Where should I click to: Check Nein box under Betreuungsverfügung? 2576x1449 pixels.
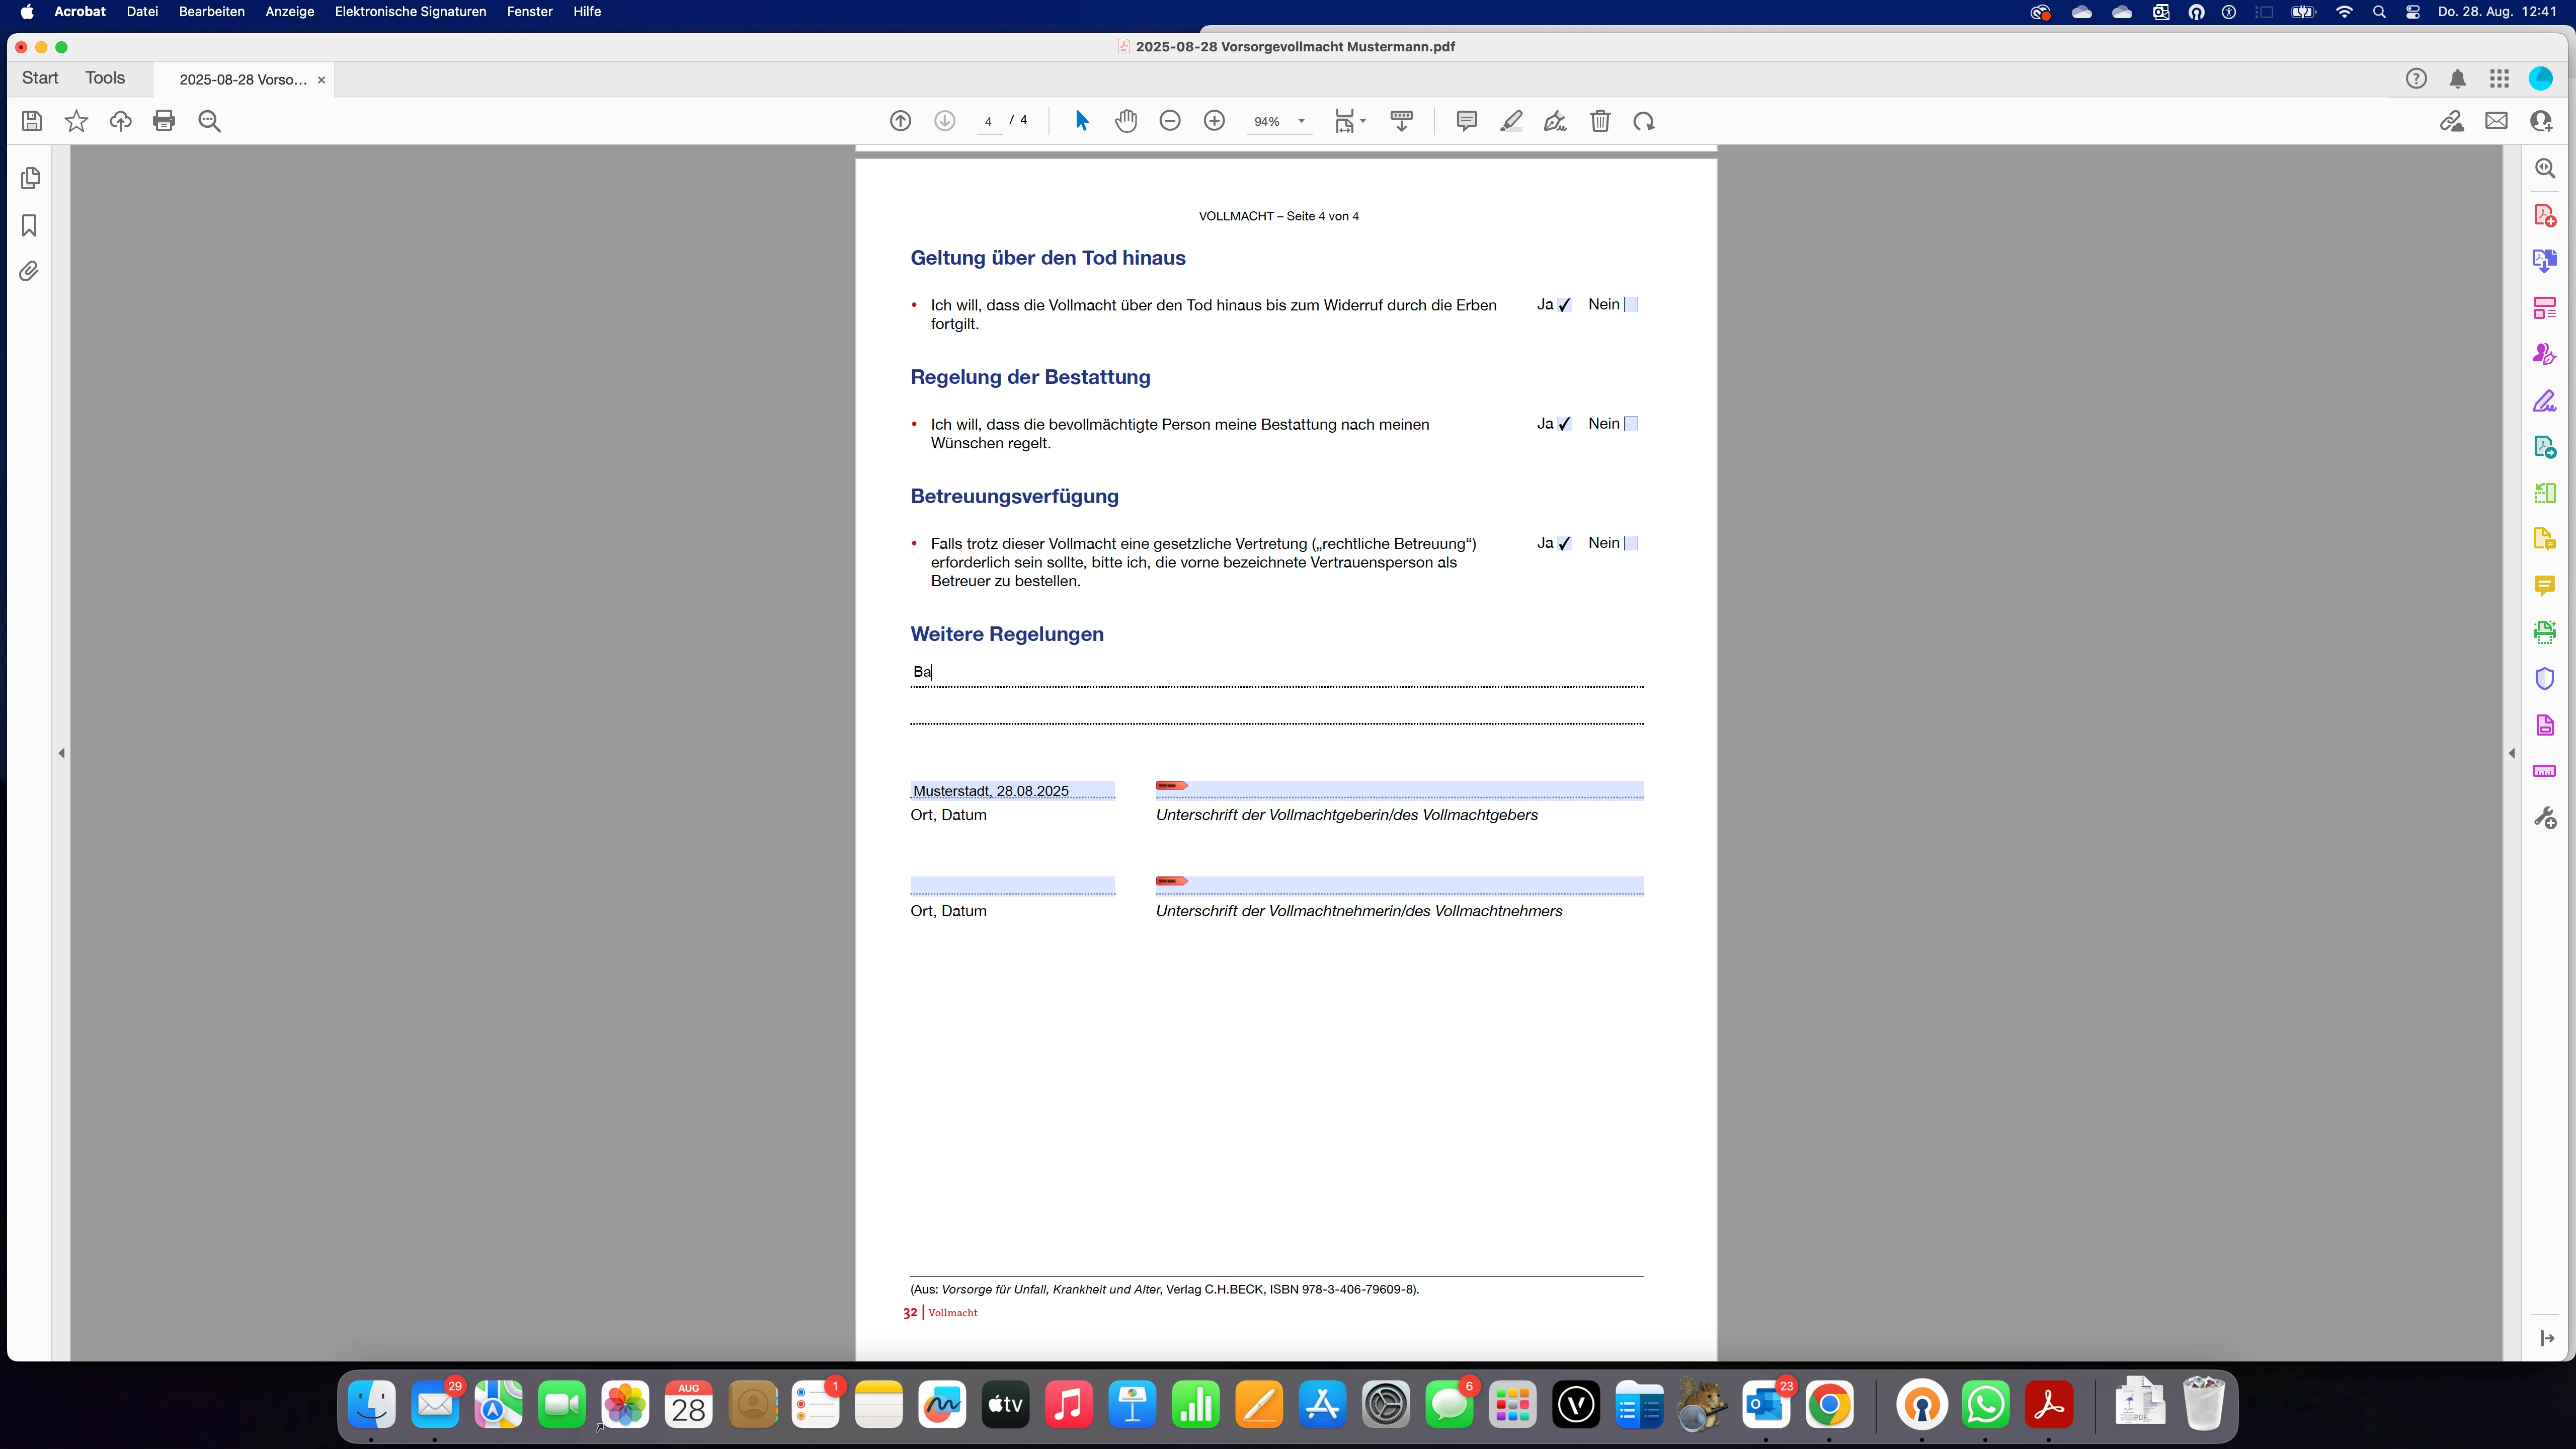point(1631,543)
